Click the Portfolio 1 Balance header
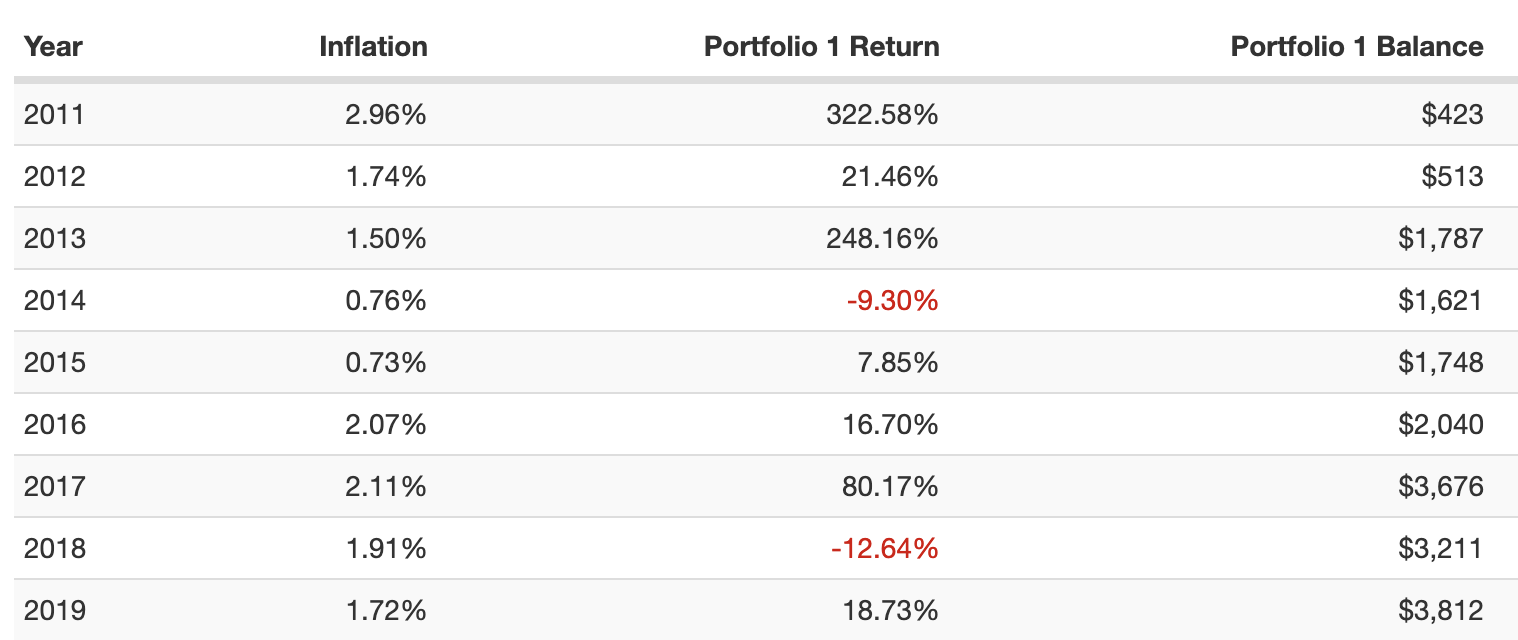 1356,46
